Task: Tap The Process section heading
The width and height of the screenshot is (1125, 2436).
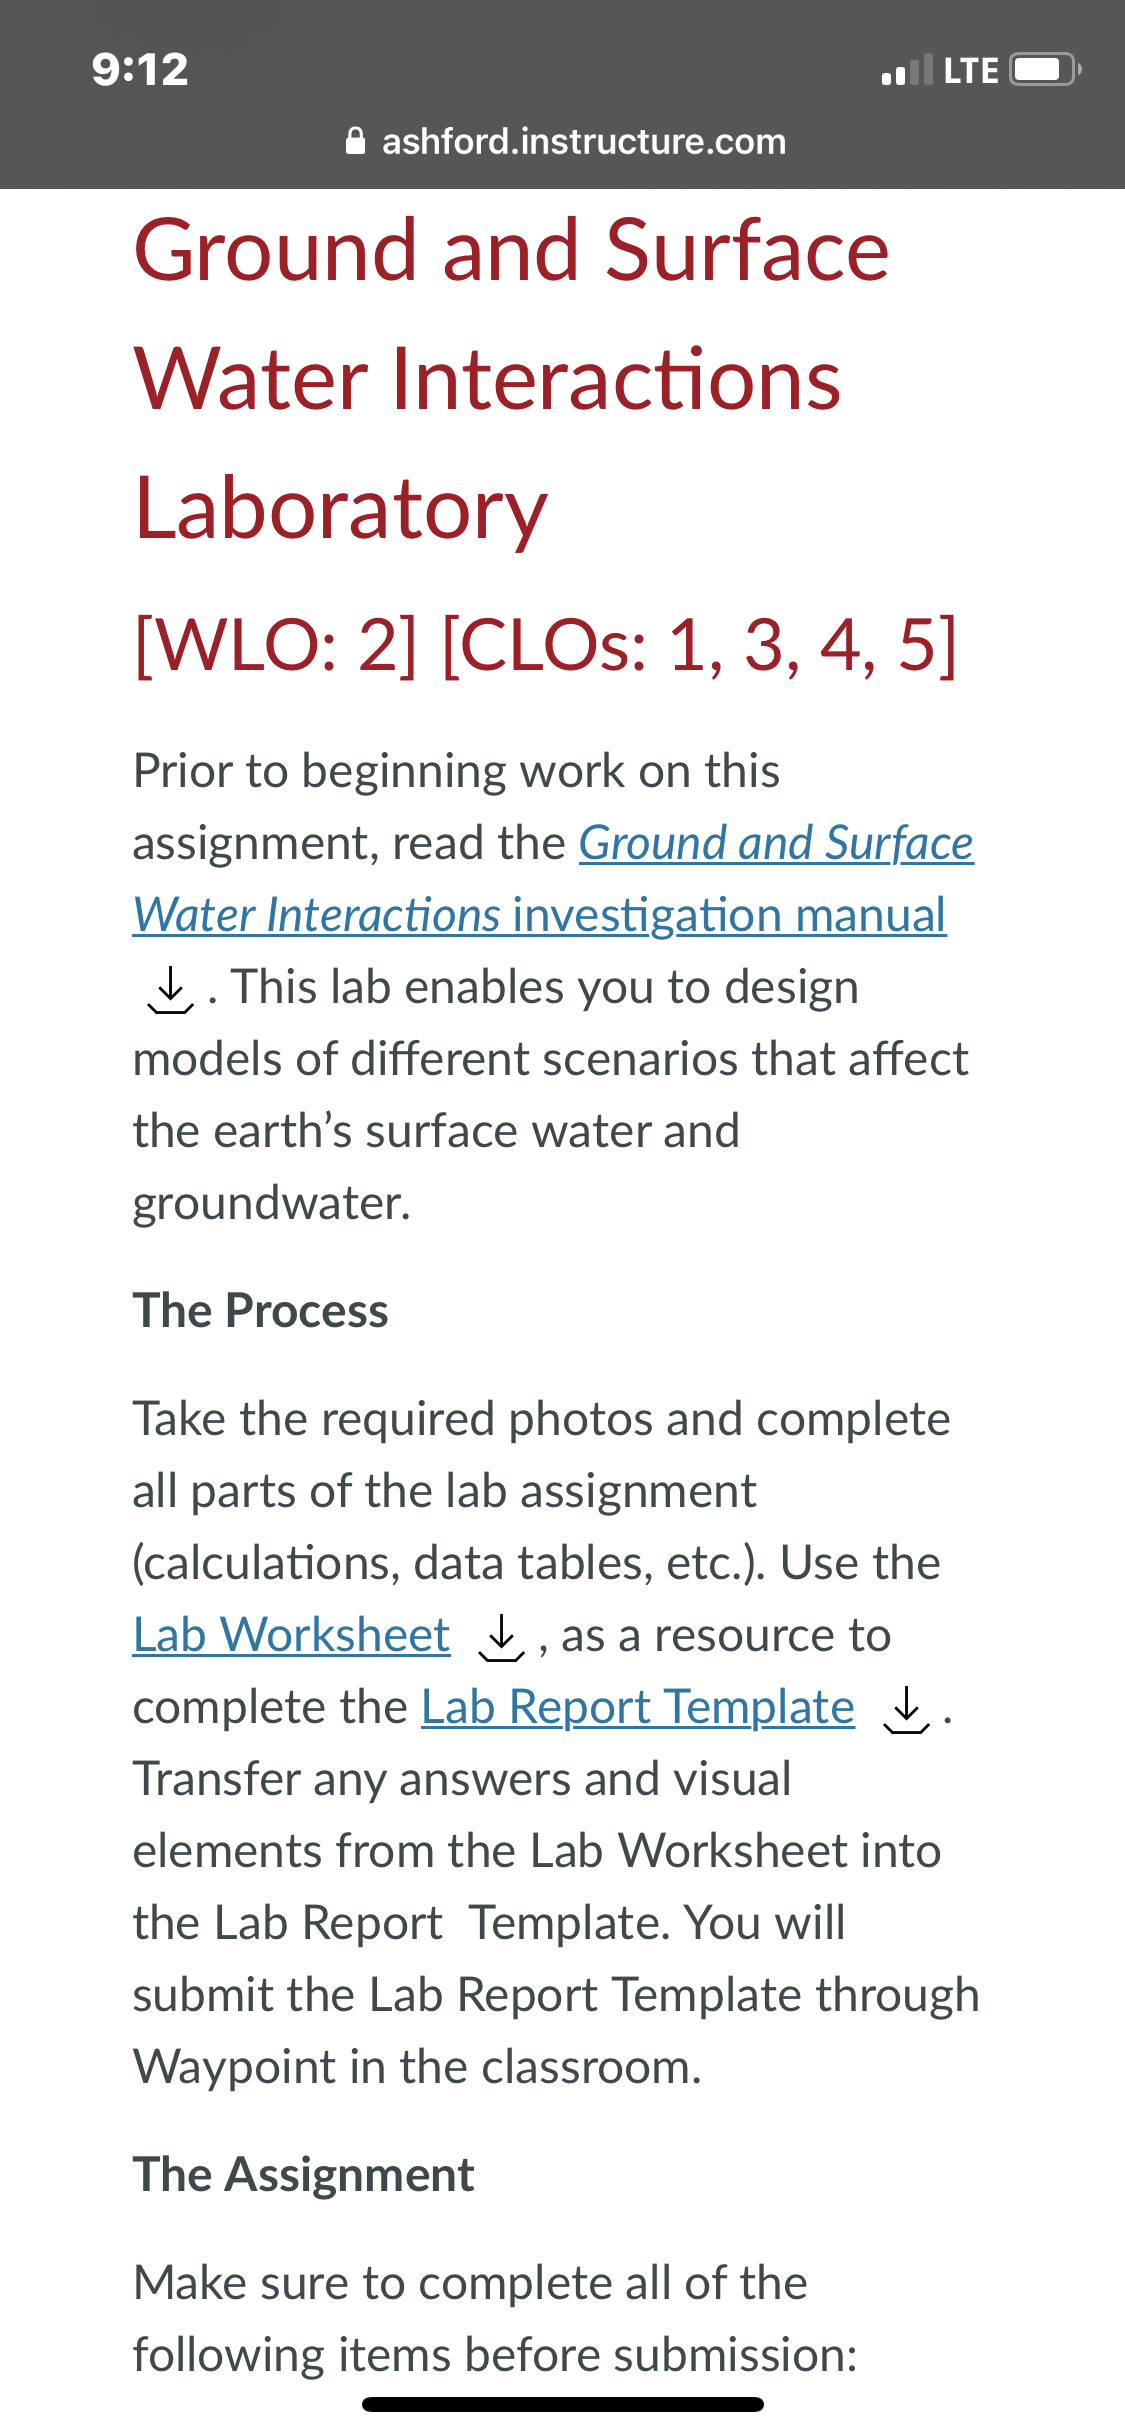Action: 261,1311
